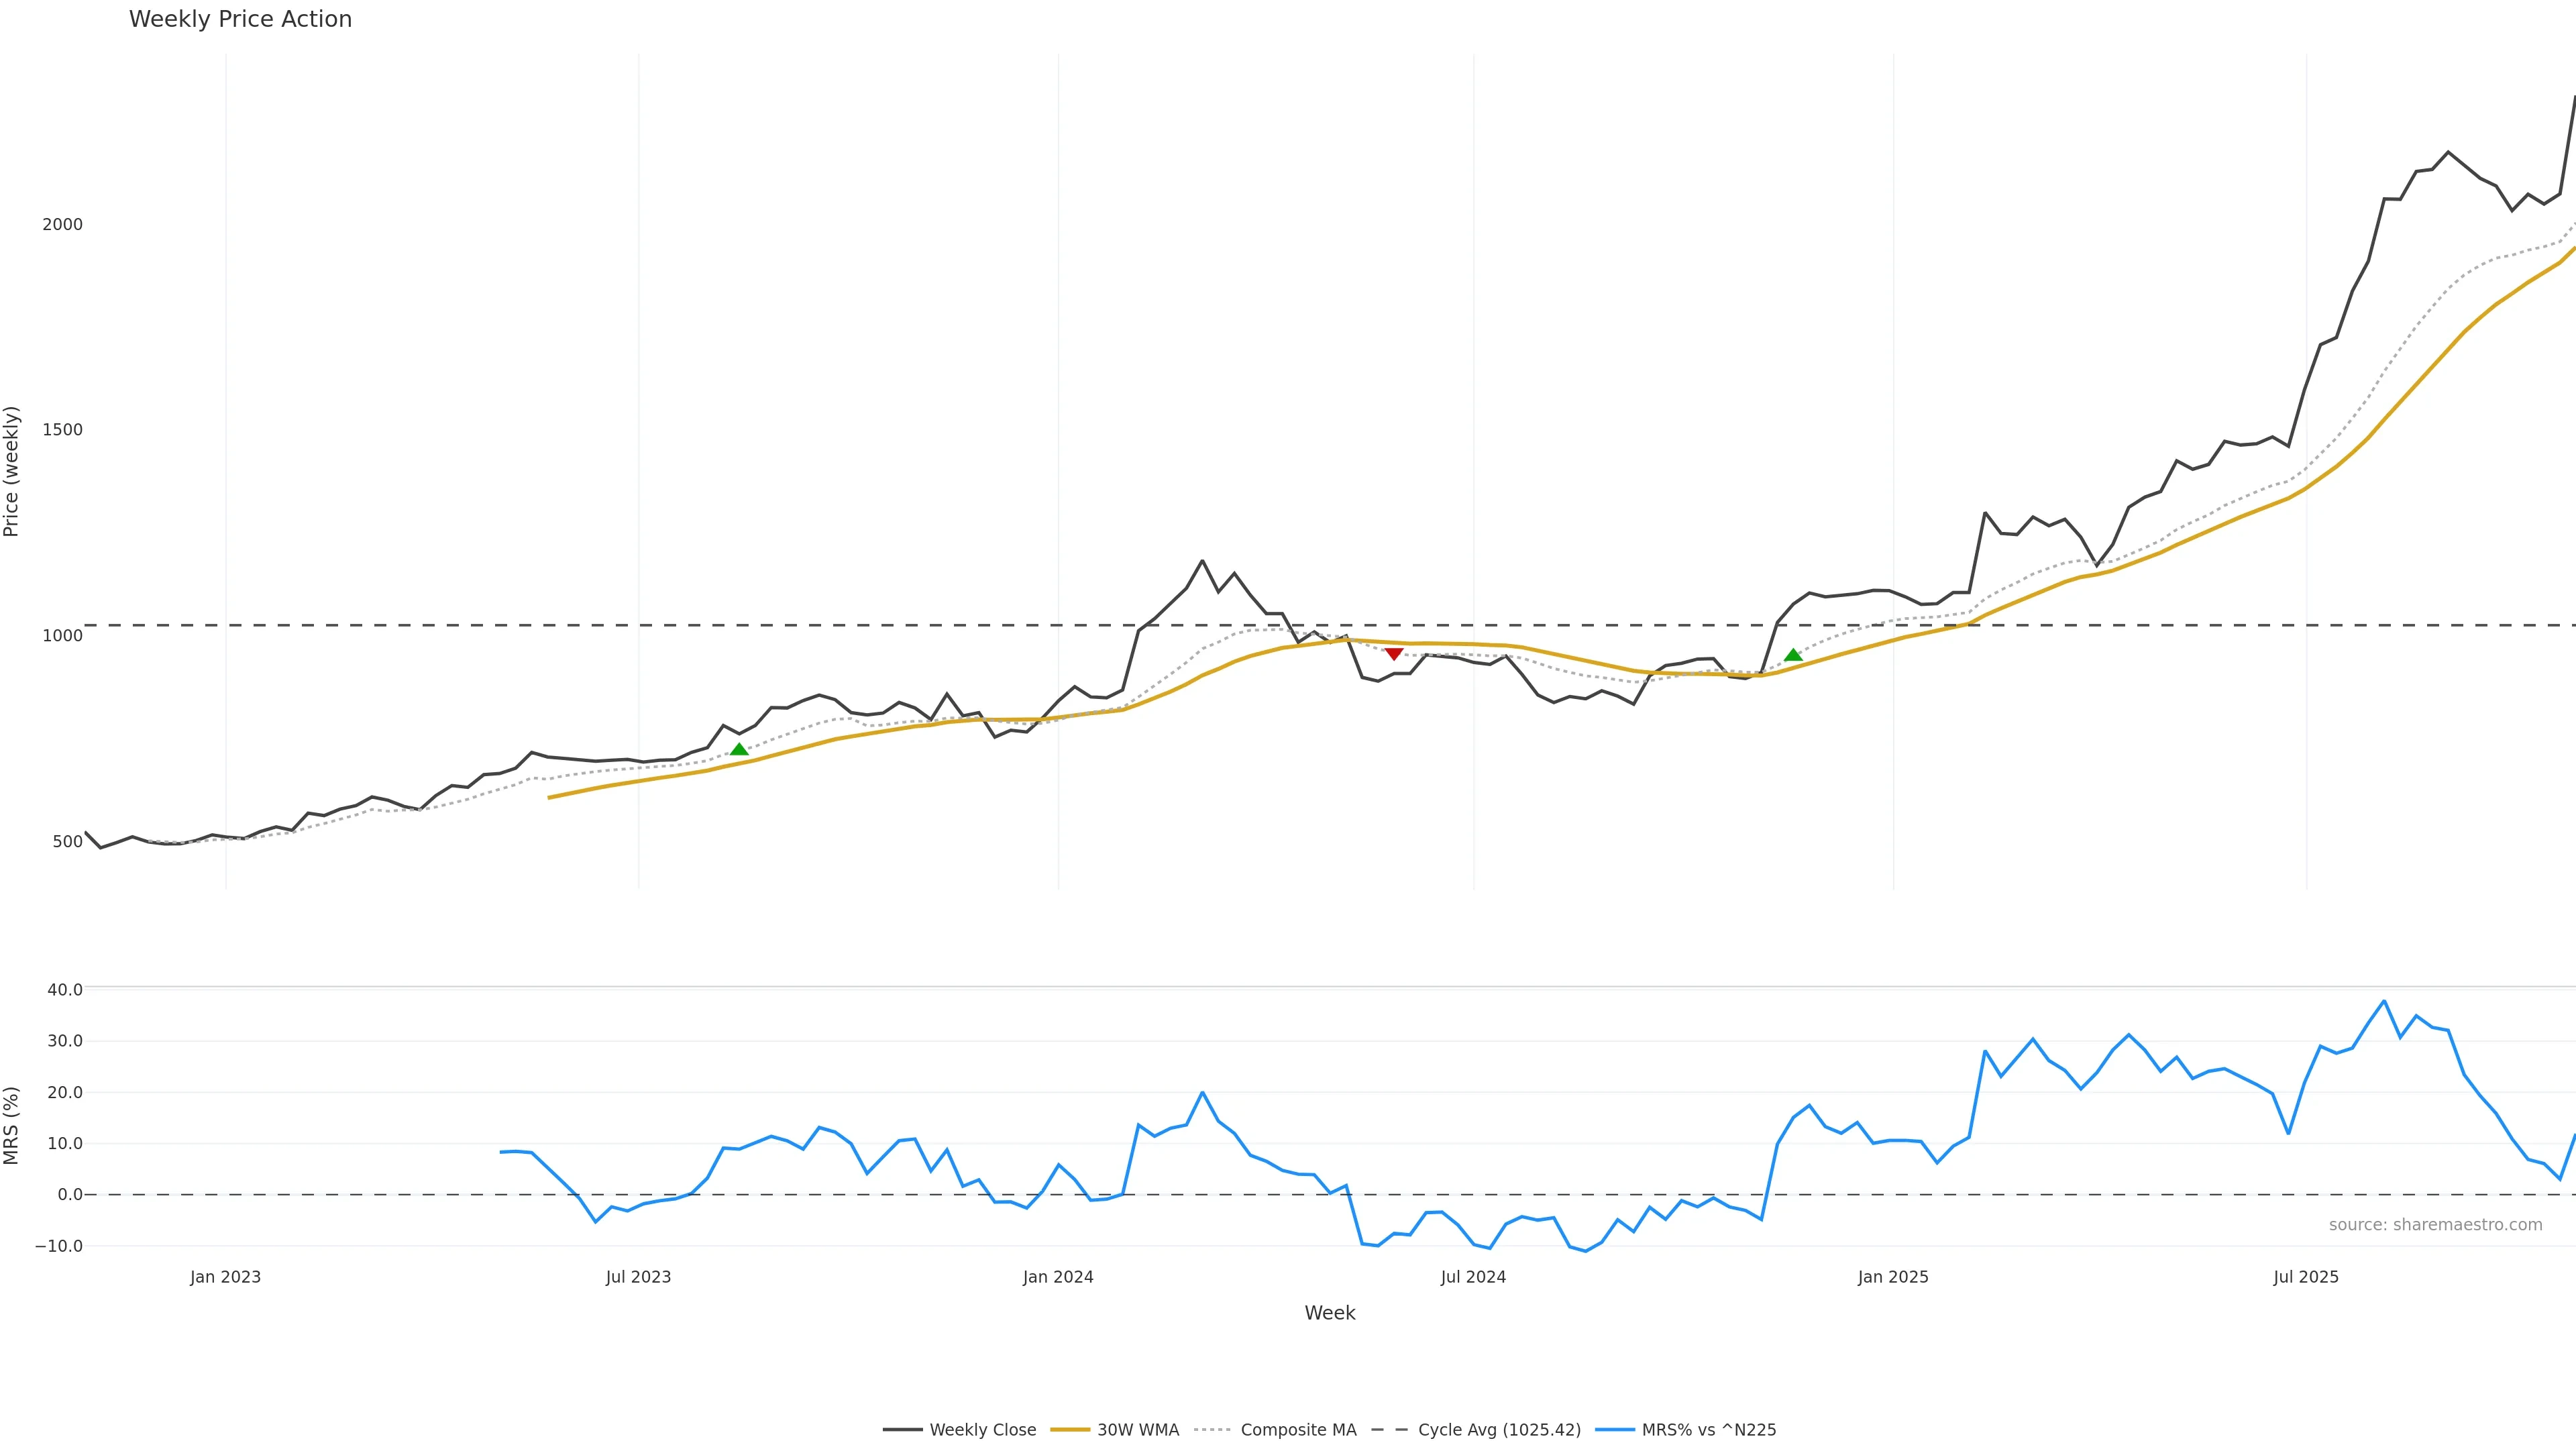This screenshot has width=2576, height=1449.
Task: Click the 40.0 tick on MRS axis
Action: click(65, 990)
